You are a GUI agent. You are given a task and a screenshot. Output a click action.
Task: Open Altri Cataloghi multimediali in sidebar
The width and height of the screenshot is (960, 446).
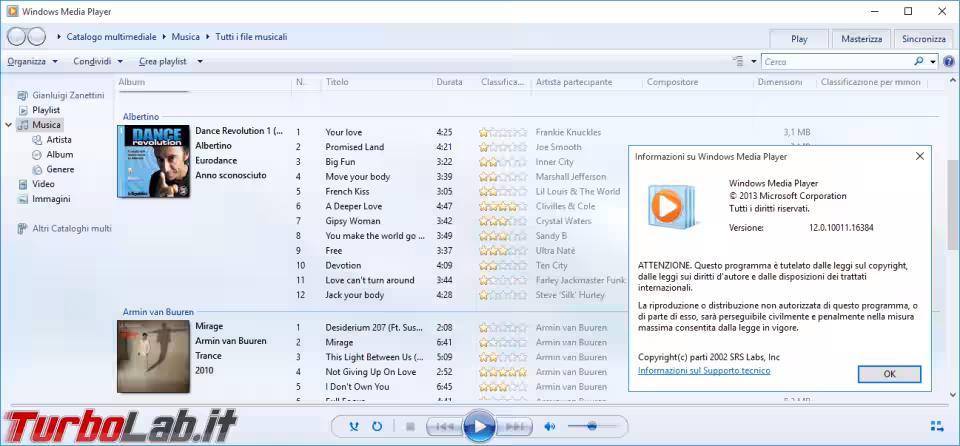pos(64,229)
